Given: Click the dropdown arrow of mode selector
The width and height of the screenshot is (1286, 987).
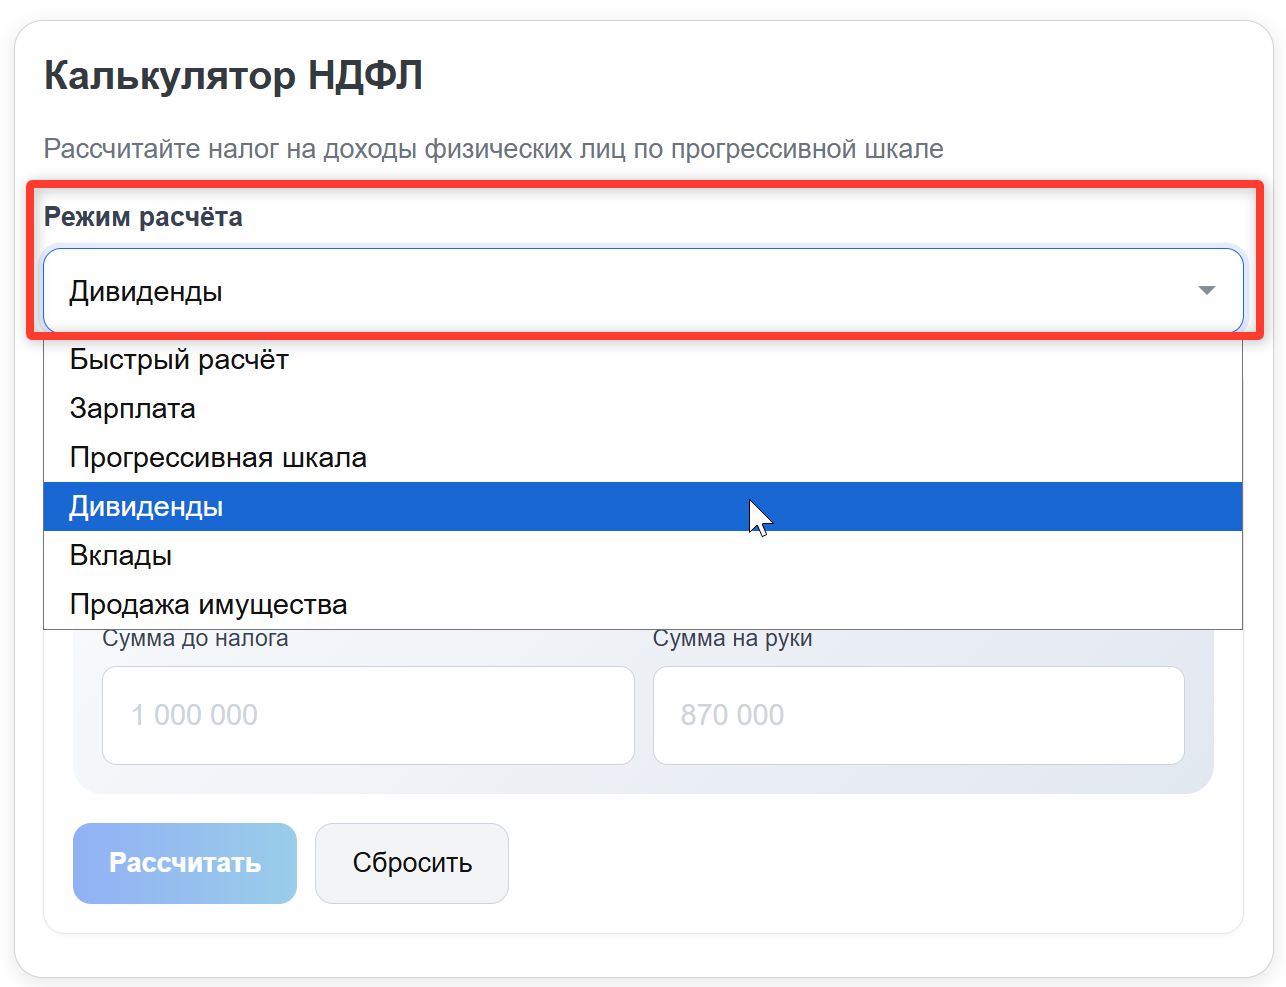Looking at the screenshot, I should click(1207, 291).
